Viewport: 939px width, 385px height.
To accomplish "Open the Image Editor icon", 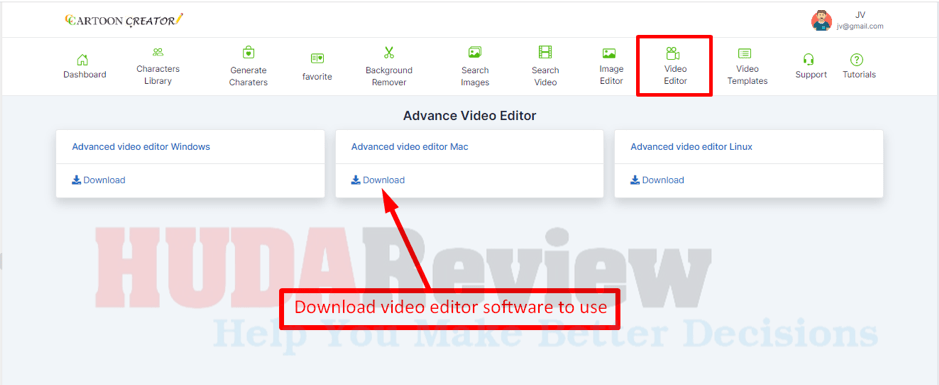I will [609, 53].
